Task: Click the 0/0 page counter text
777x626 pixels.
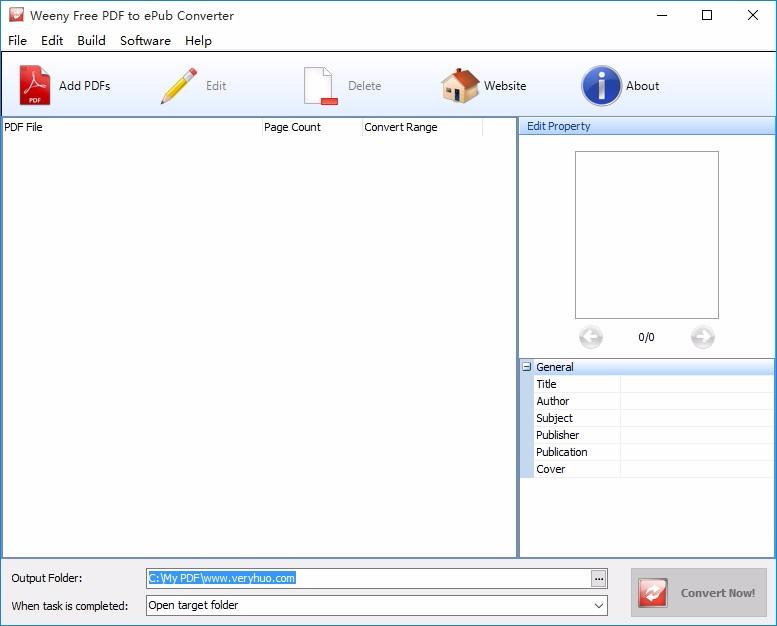Action: pyautogui.click(x=646, y=338)
